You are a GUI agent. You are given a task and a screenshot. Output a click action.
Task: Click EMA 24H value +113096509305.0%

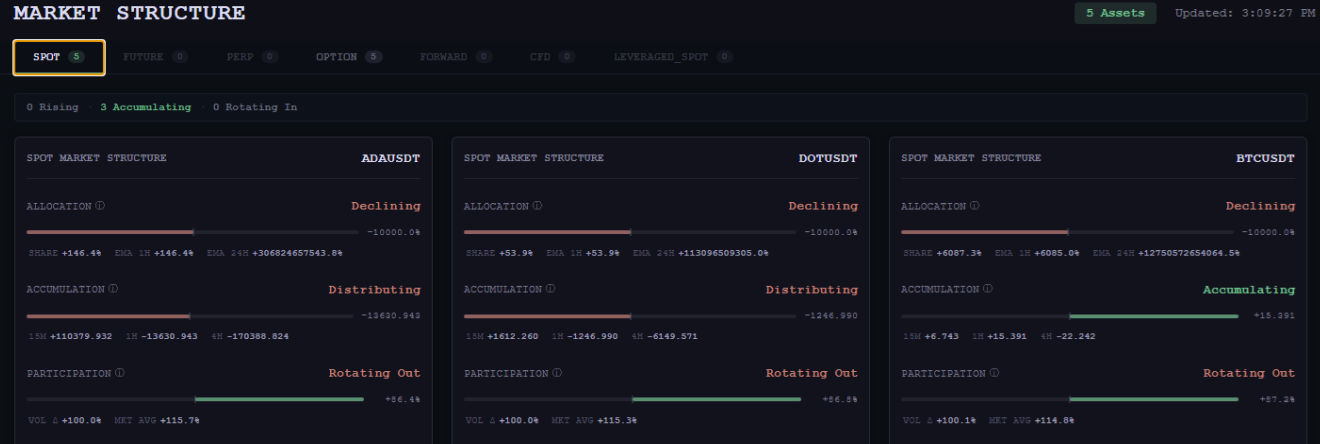tap(724, 253)
